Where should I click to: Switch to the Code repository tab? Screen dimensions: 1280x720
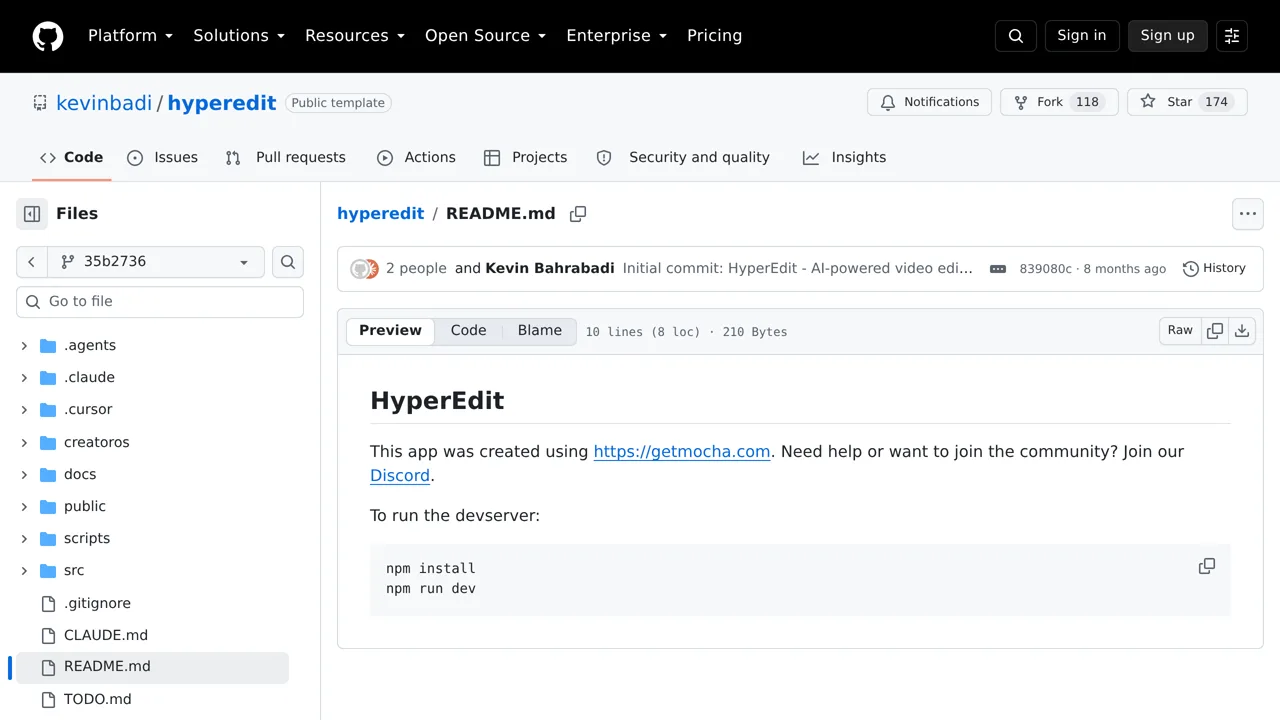pos(72,158)
